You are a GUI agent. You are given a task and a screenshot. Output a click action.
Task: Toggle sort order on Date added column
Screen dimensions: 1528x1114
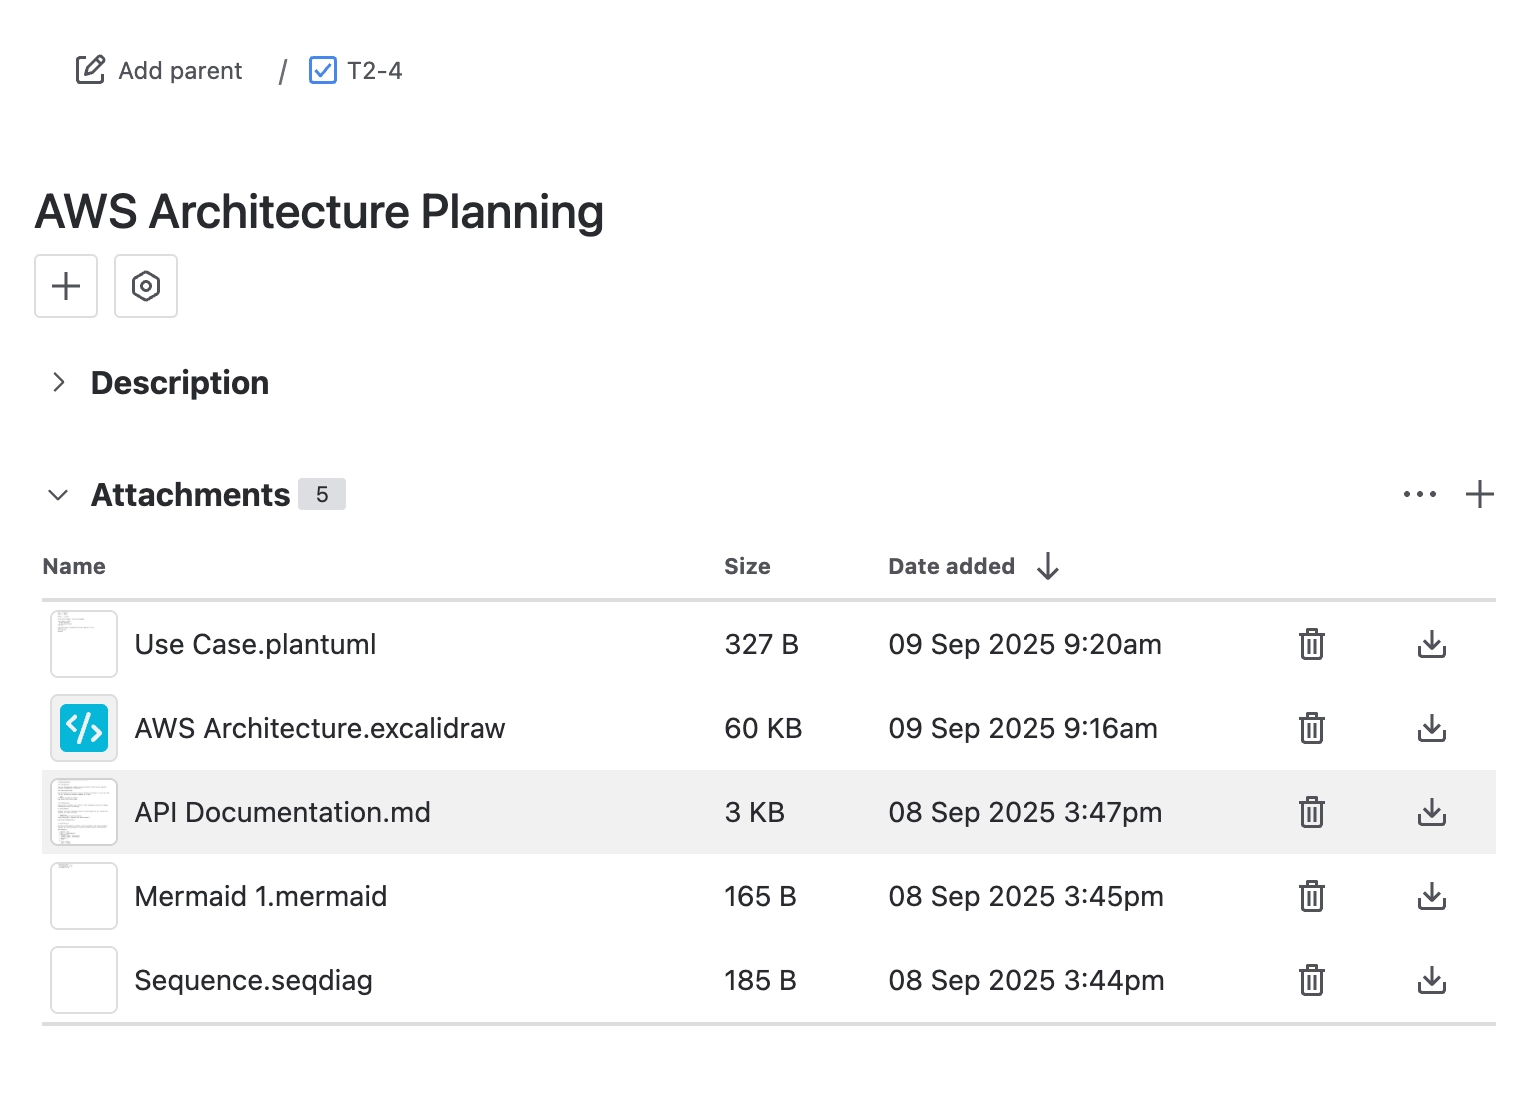pyautogui.click(x=1047, y=566)
